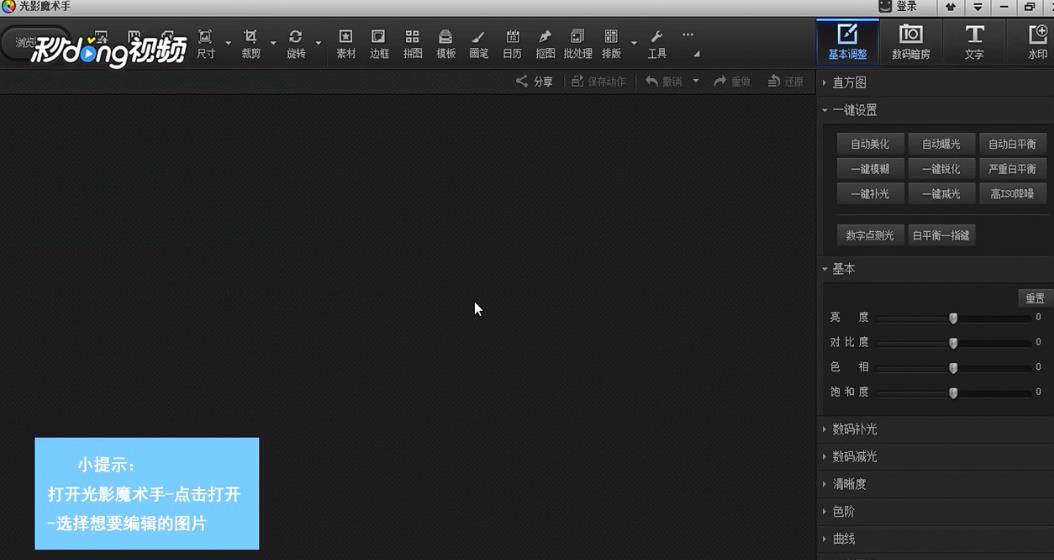Open the 抠图 cutout tool
1054x560 pixels.
pyautogui.click(x=545, y=44)
